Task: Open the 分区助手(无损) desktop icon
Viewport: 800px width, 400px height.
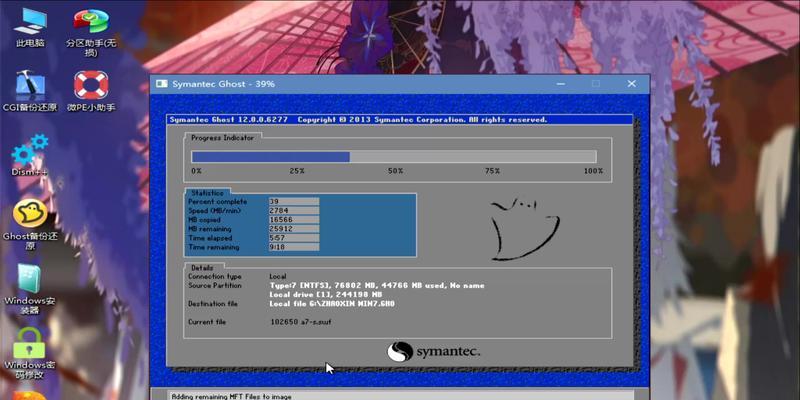Action: point(91,32)
